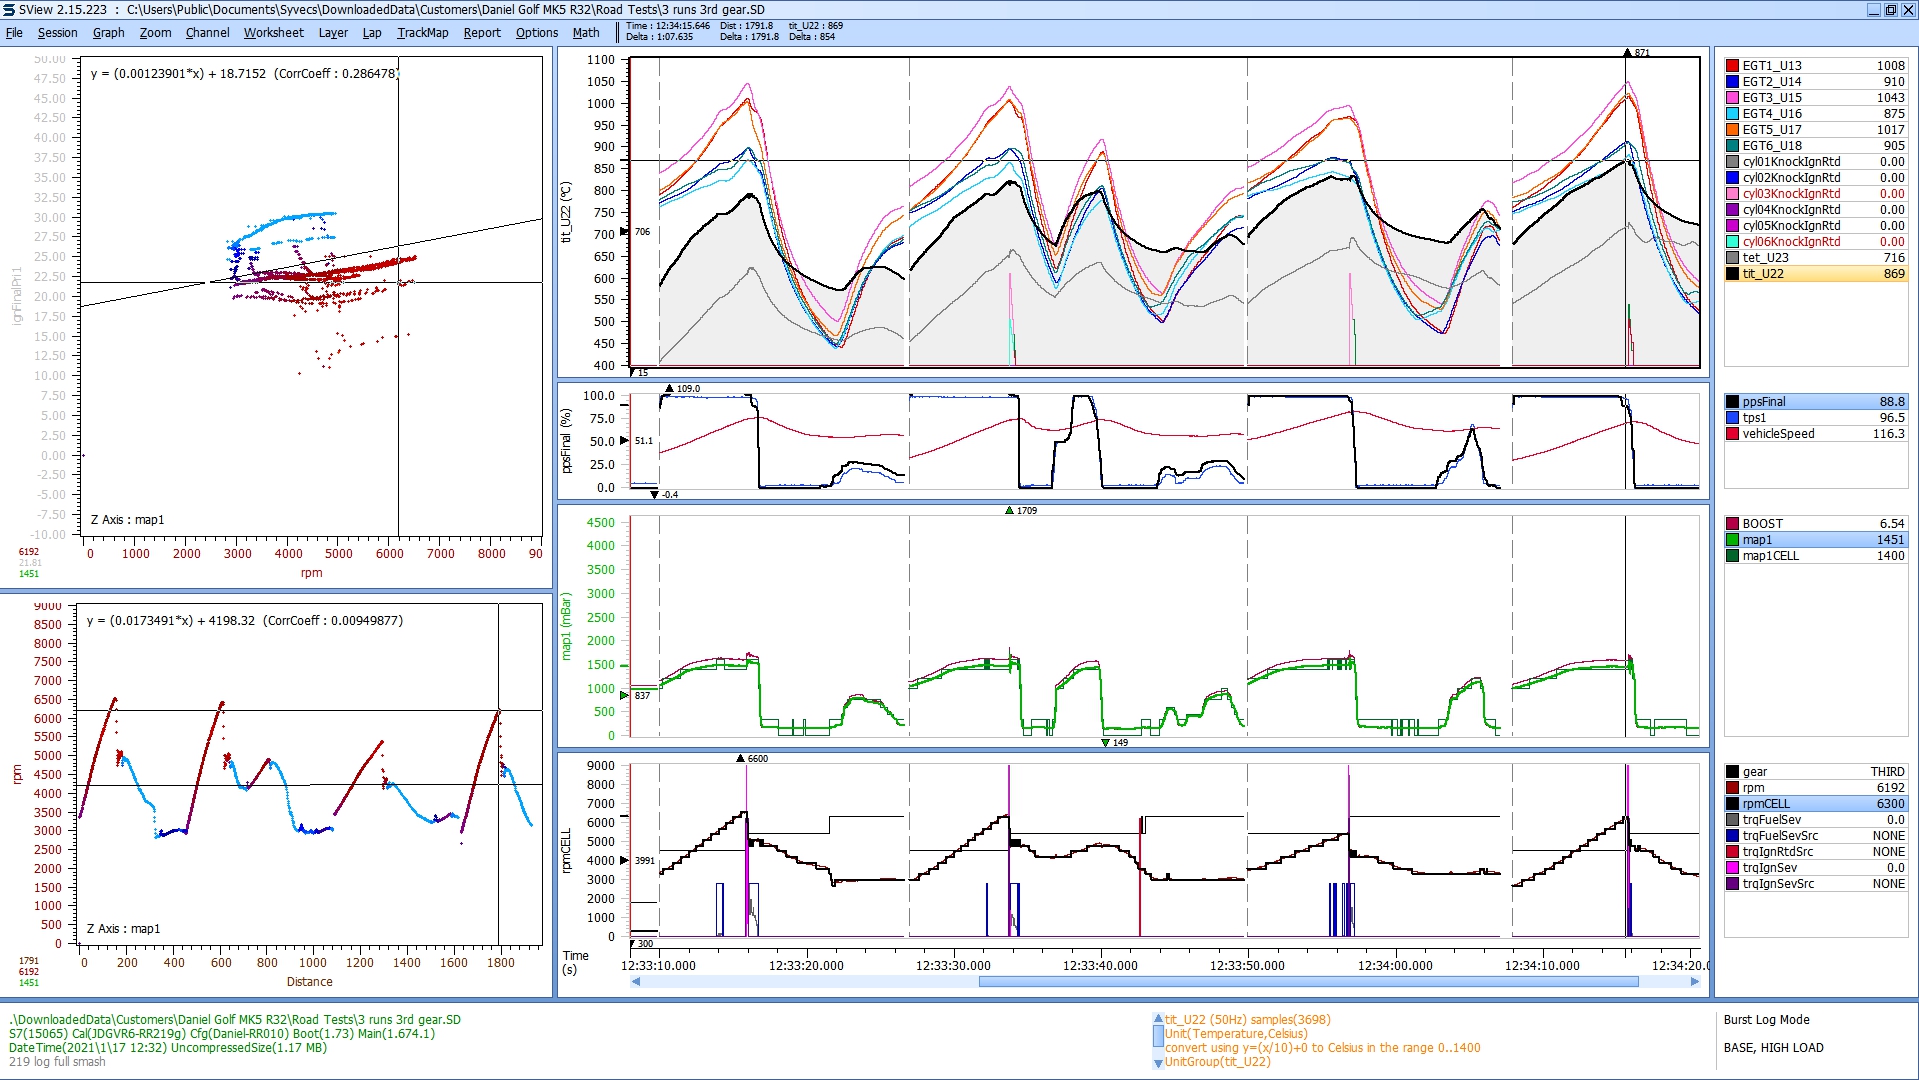Select the vehicleSpeed channel in legend
Viewport: 1919px width, 1080px height.
click(x=1816, y=434)
